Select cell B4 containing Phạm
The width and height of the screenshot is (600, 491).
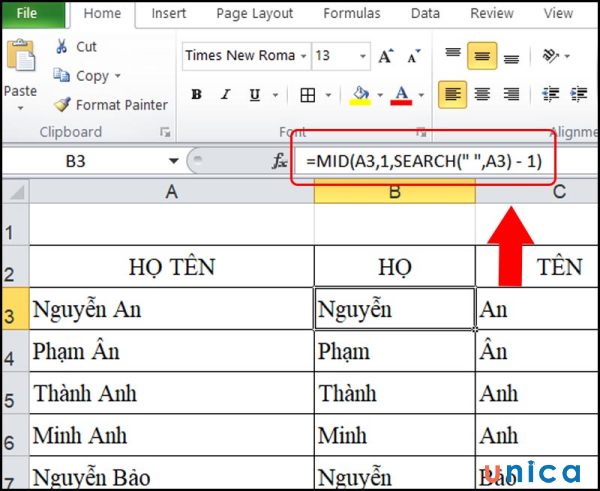tap(395, 351)
